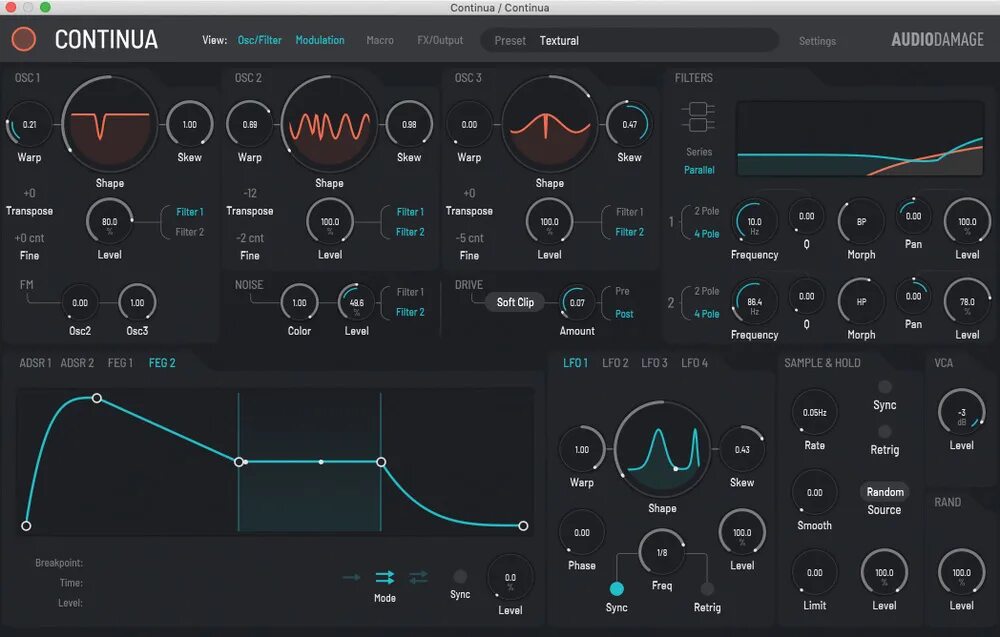Click the OSC 3 Skew knob

coord(629,124)
